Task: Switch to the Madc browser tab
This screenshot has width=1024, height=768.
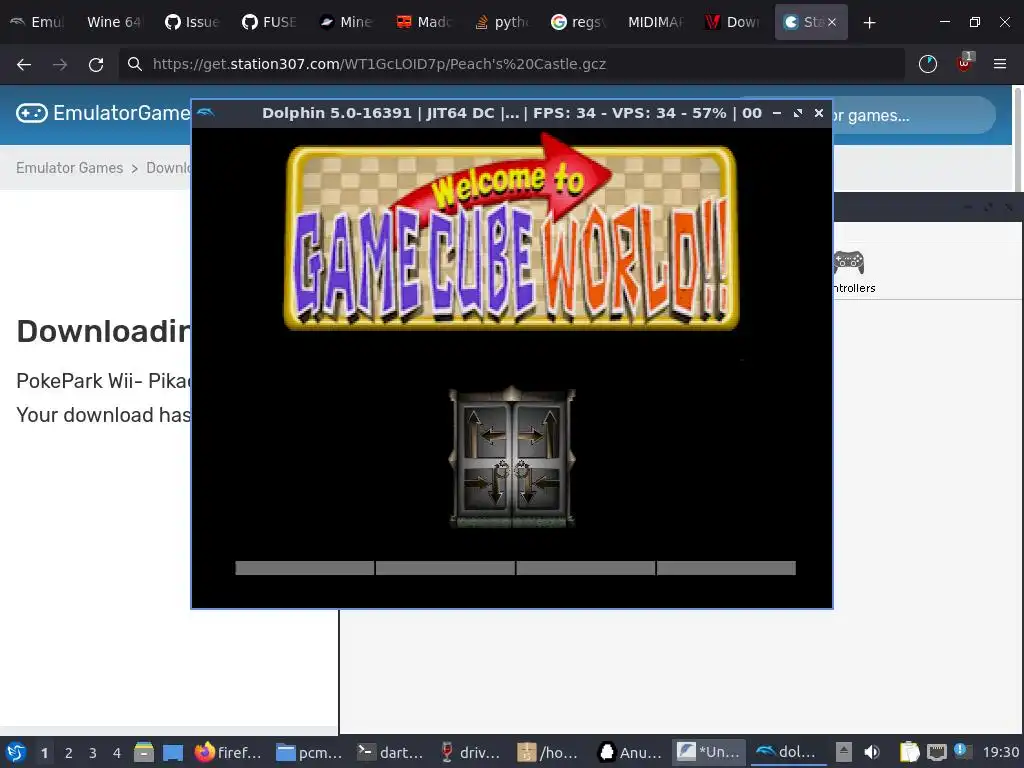Action: click(423, 22)
